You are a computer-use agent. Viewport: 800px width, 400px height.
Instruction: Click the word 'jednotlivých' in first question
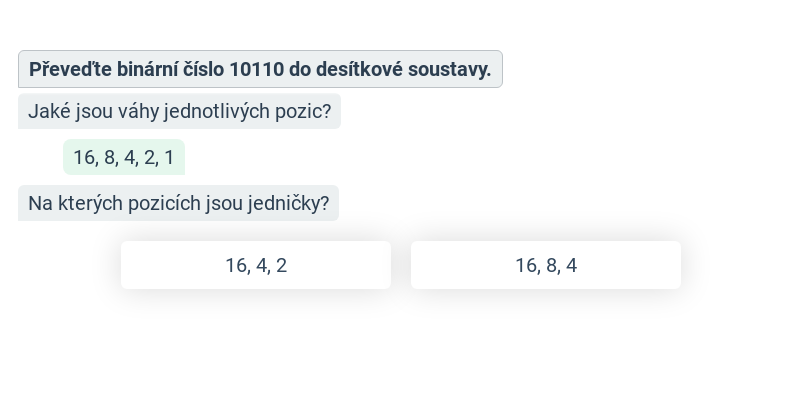pyautogui.click(x=218, y=111)
